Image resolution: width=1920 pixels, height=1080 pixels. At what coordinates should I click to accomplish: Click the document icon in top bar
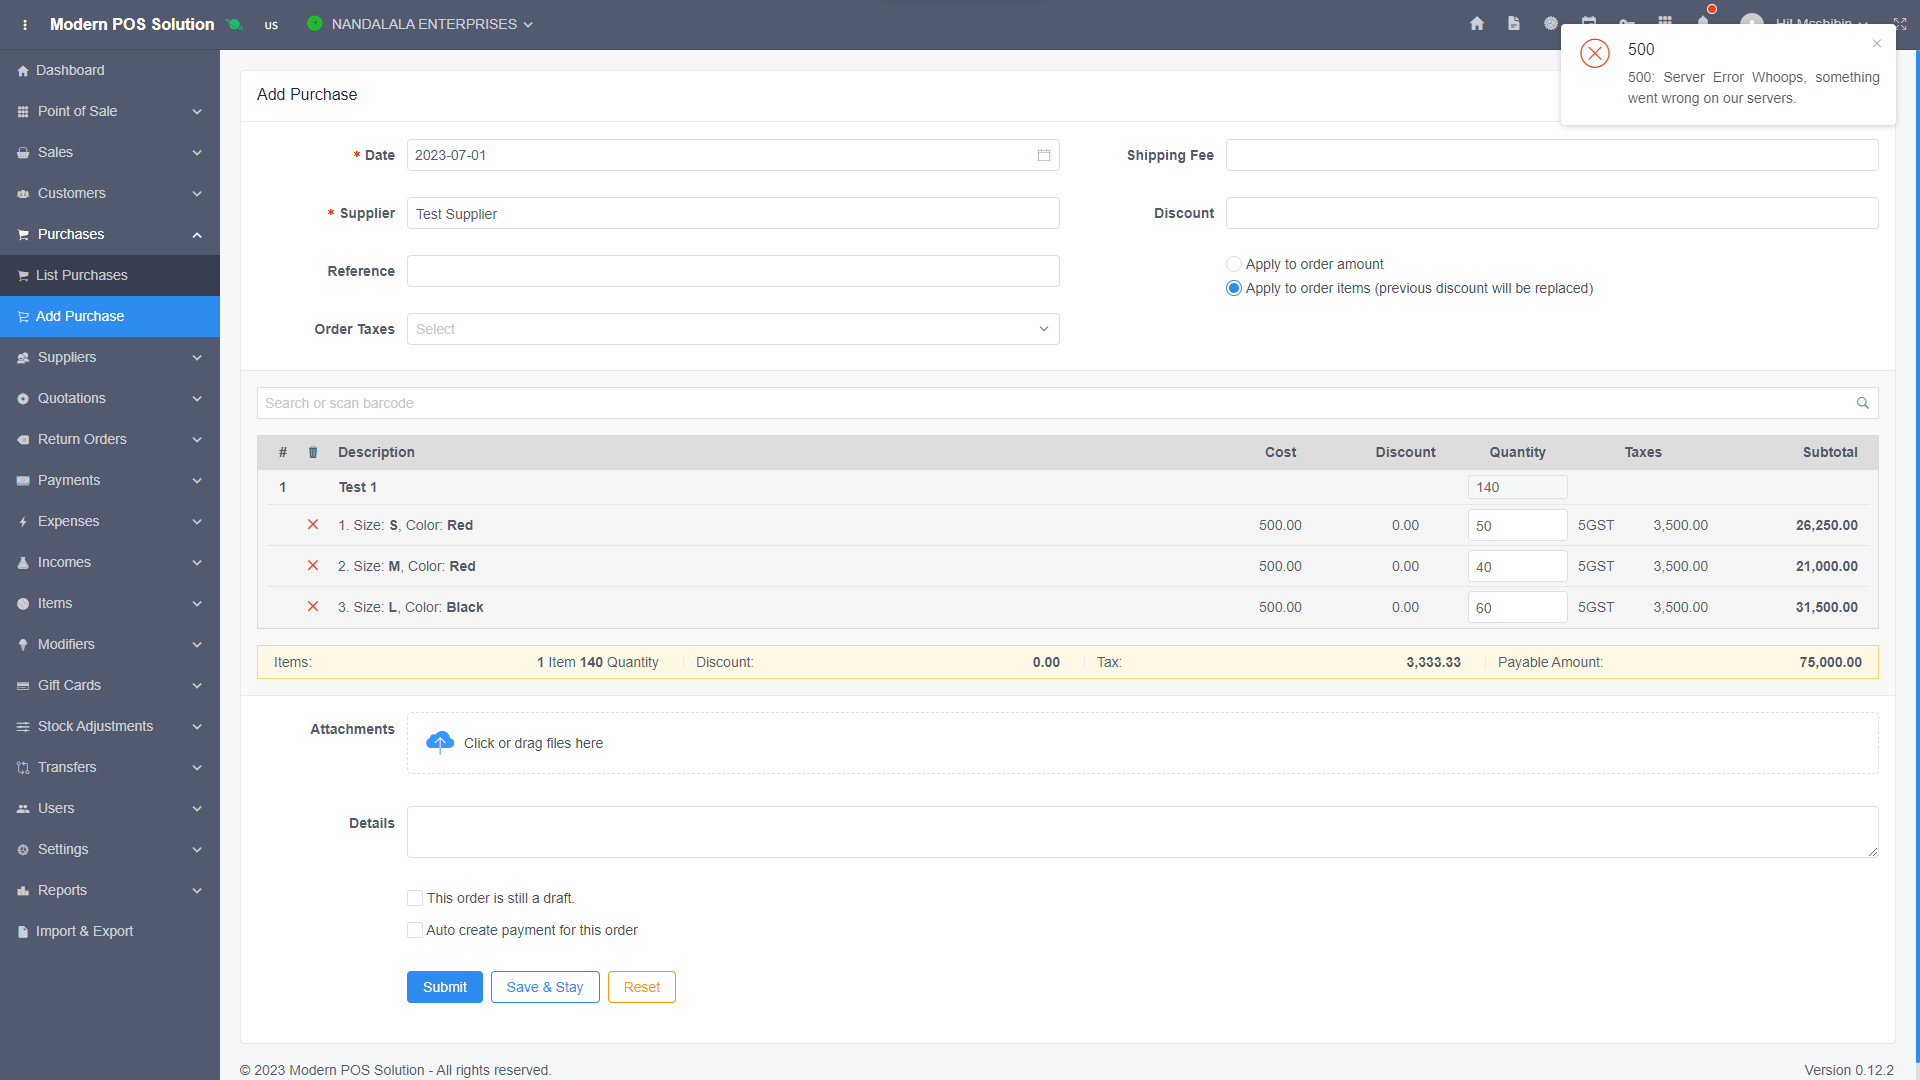[x=1514, y=23]
